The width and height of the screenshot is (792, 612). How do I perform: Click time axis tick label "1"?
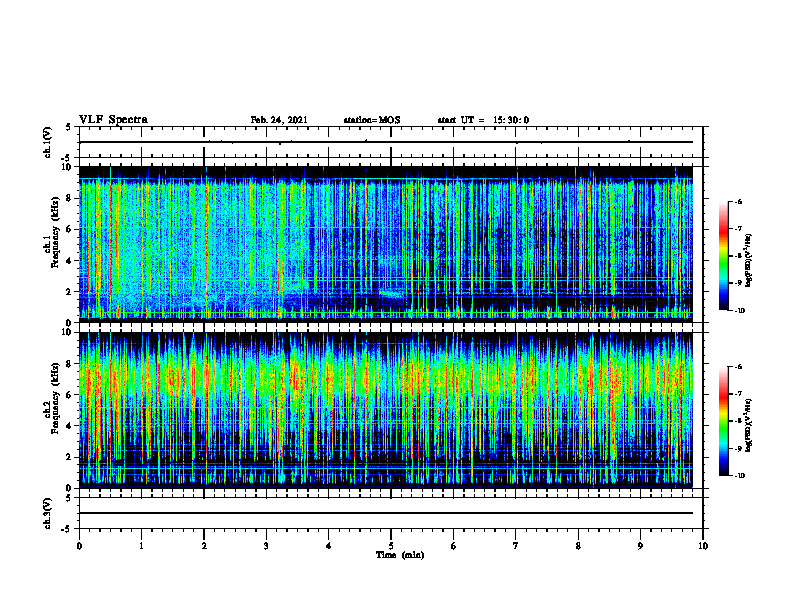pos(141,546)
